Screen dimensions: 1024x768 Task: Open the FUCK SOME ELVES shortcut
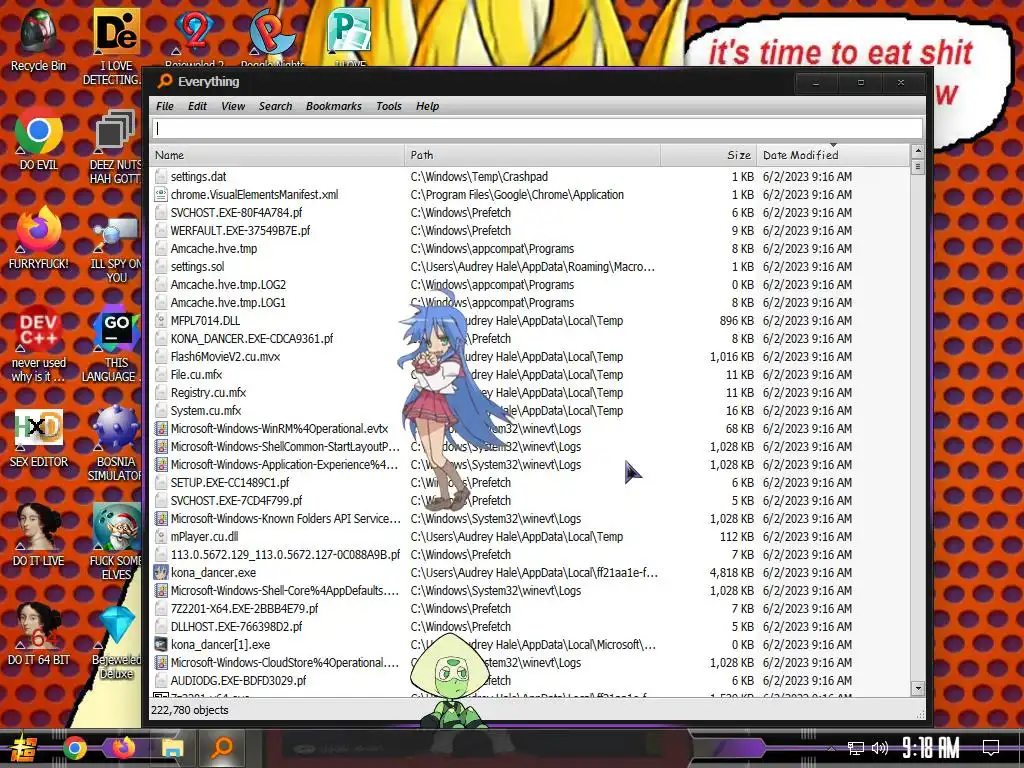pos(115,542)
